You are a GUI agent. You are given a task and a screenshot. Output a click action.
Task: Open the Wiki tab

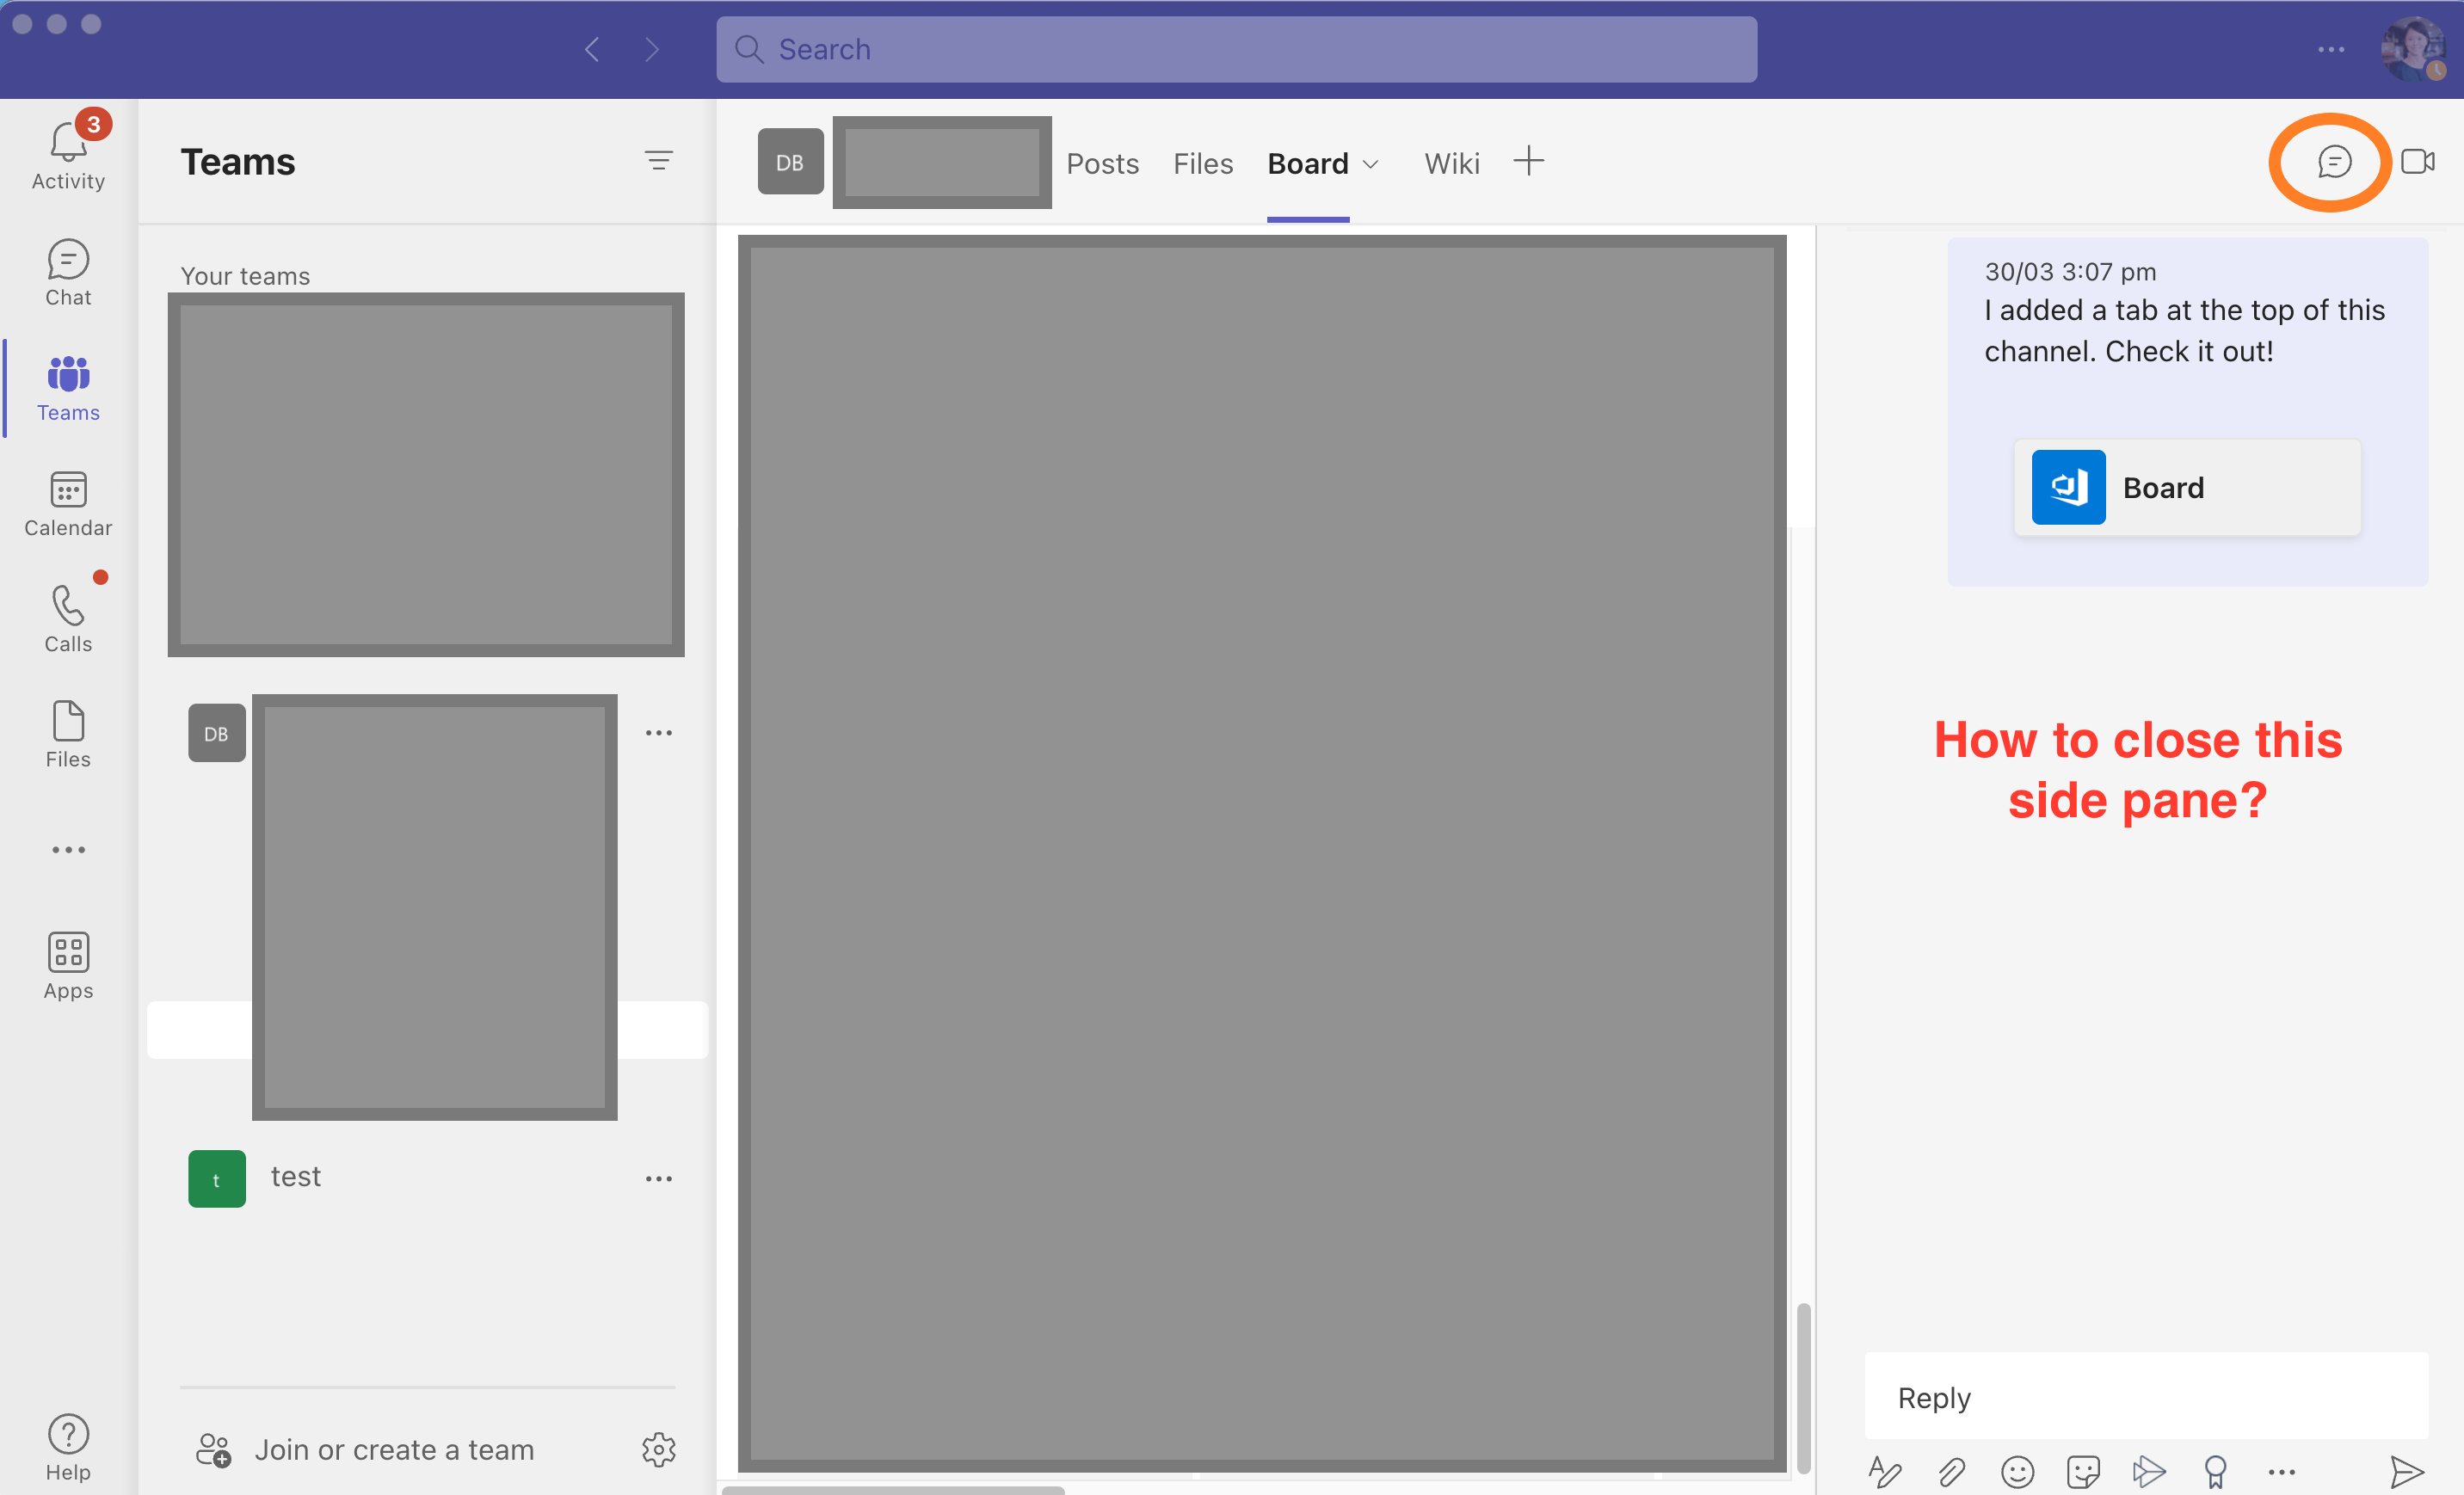[1451, 163]
